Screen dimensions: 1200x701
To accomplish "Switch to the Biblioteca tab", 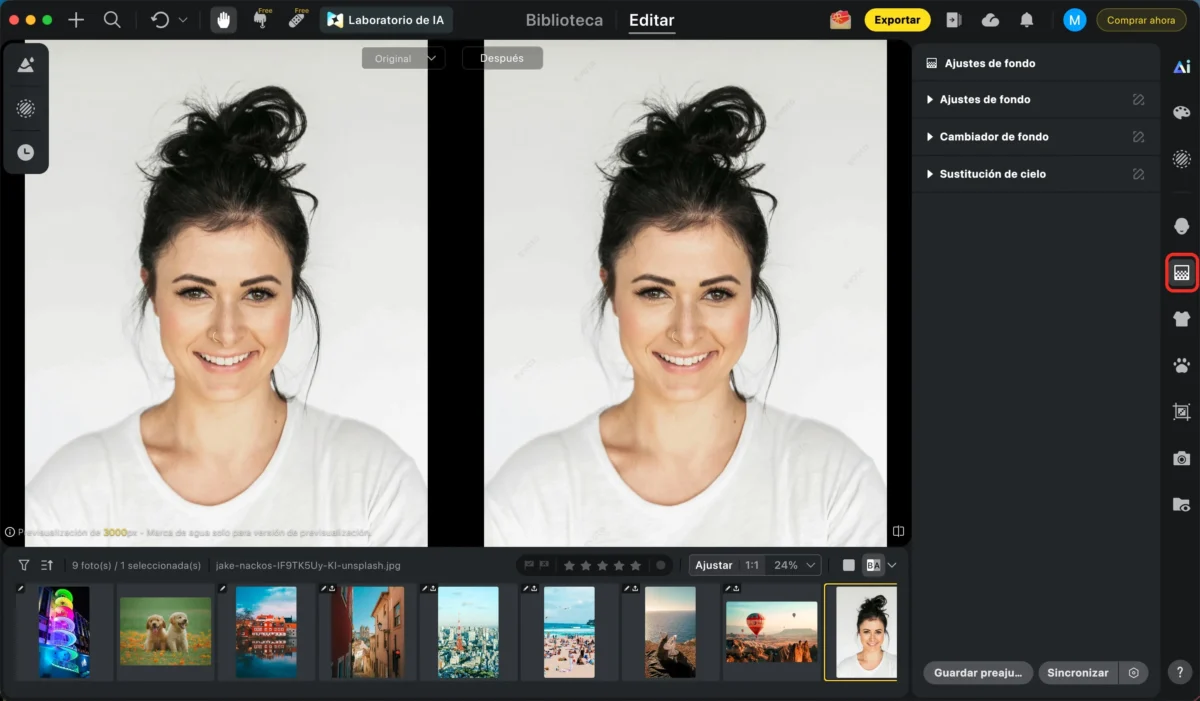I will click(564, 20).
